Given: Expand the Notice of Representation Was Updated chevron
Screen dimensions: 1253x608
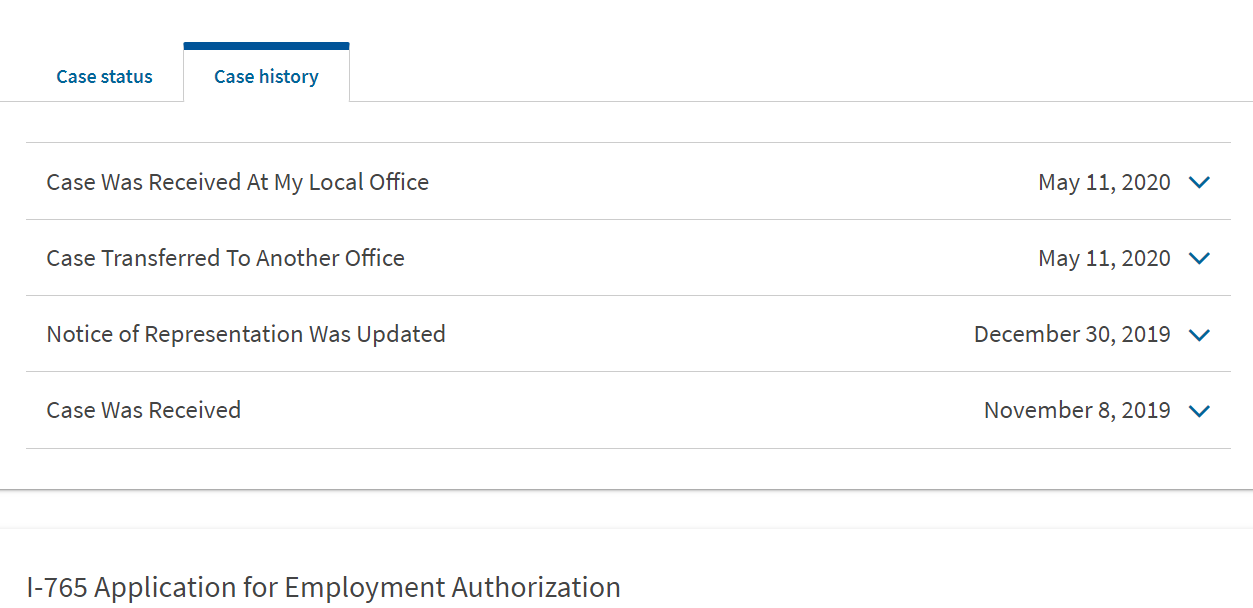Looking at the screenshot, I should point(1199,335).
